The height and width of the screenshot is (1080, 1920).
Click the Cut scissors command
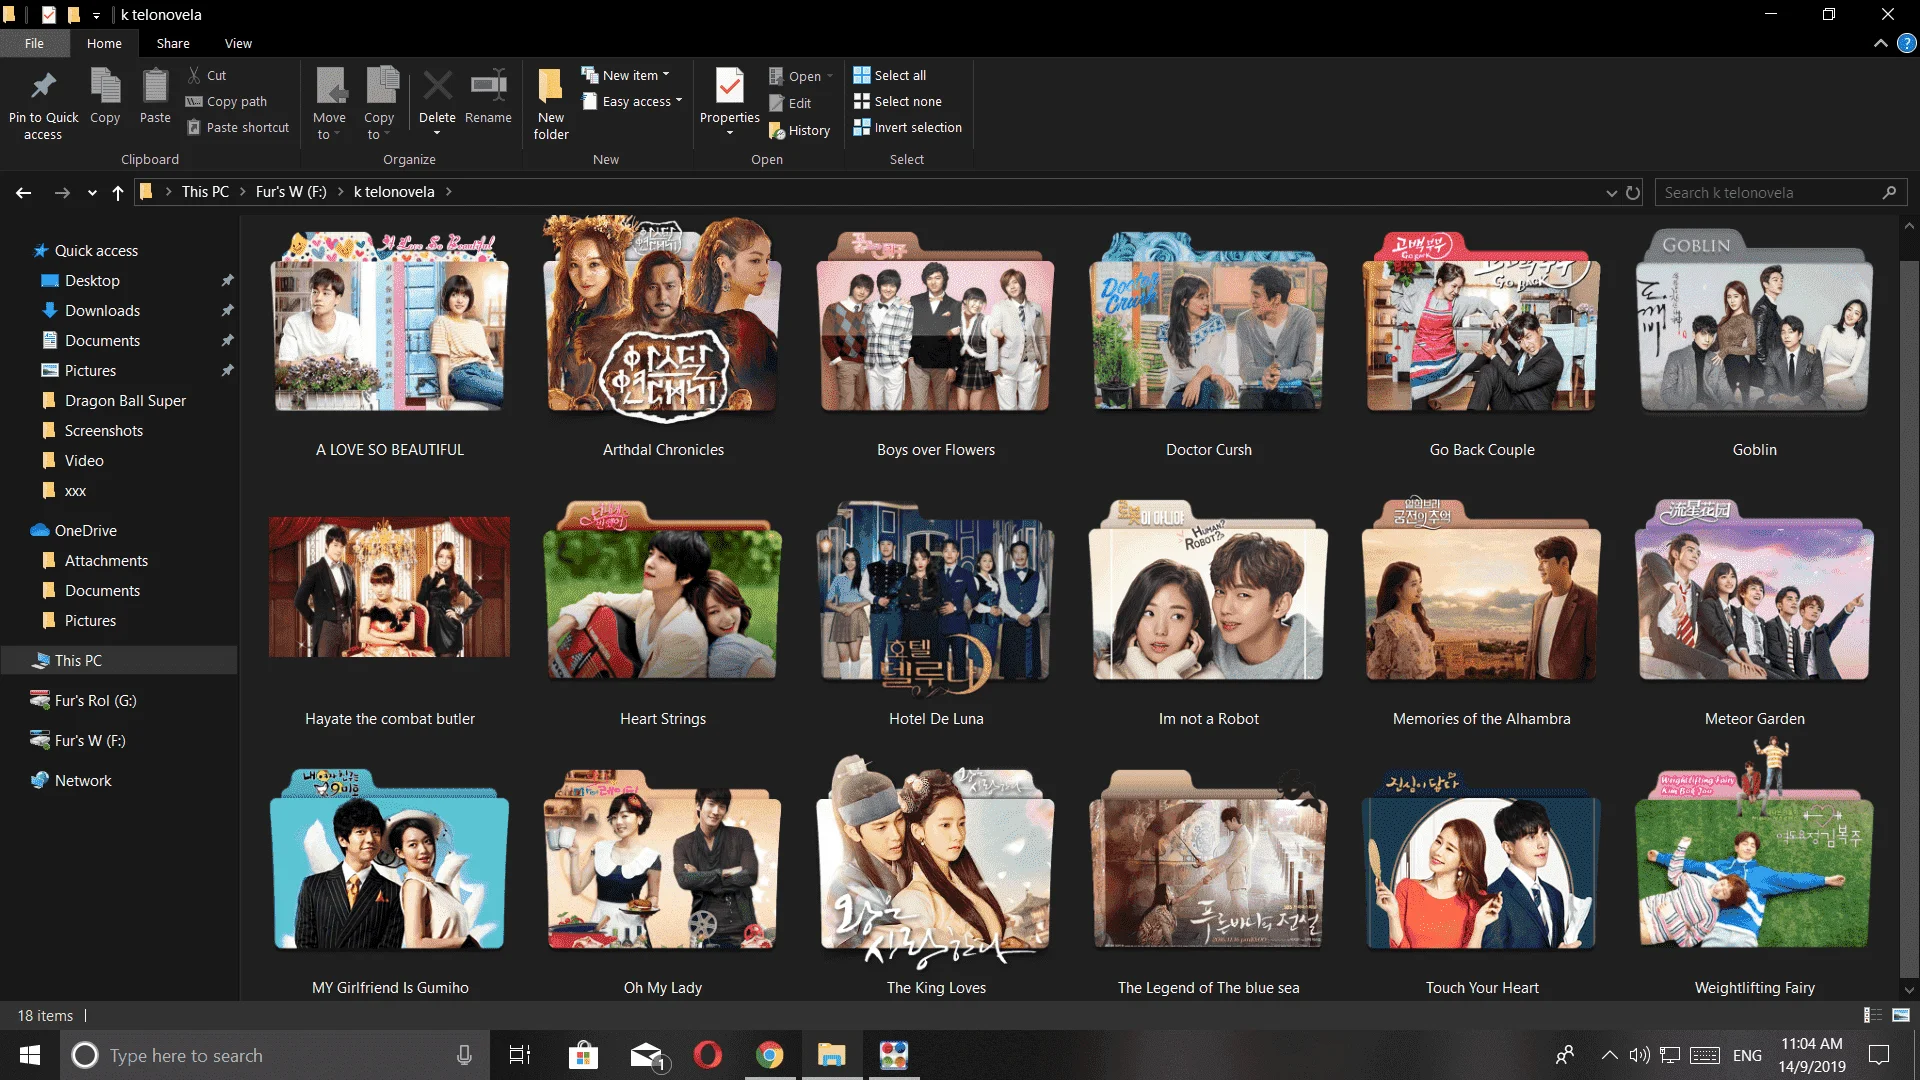(x=207, y=75)
